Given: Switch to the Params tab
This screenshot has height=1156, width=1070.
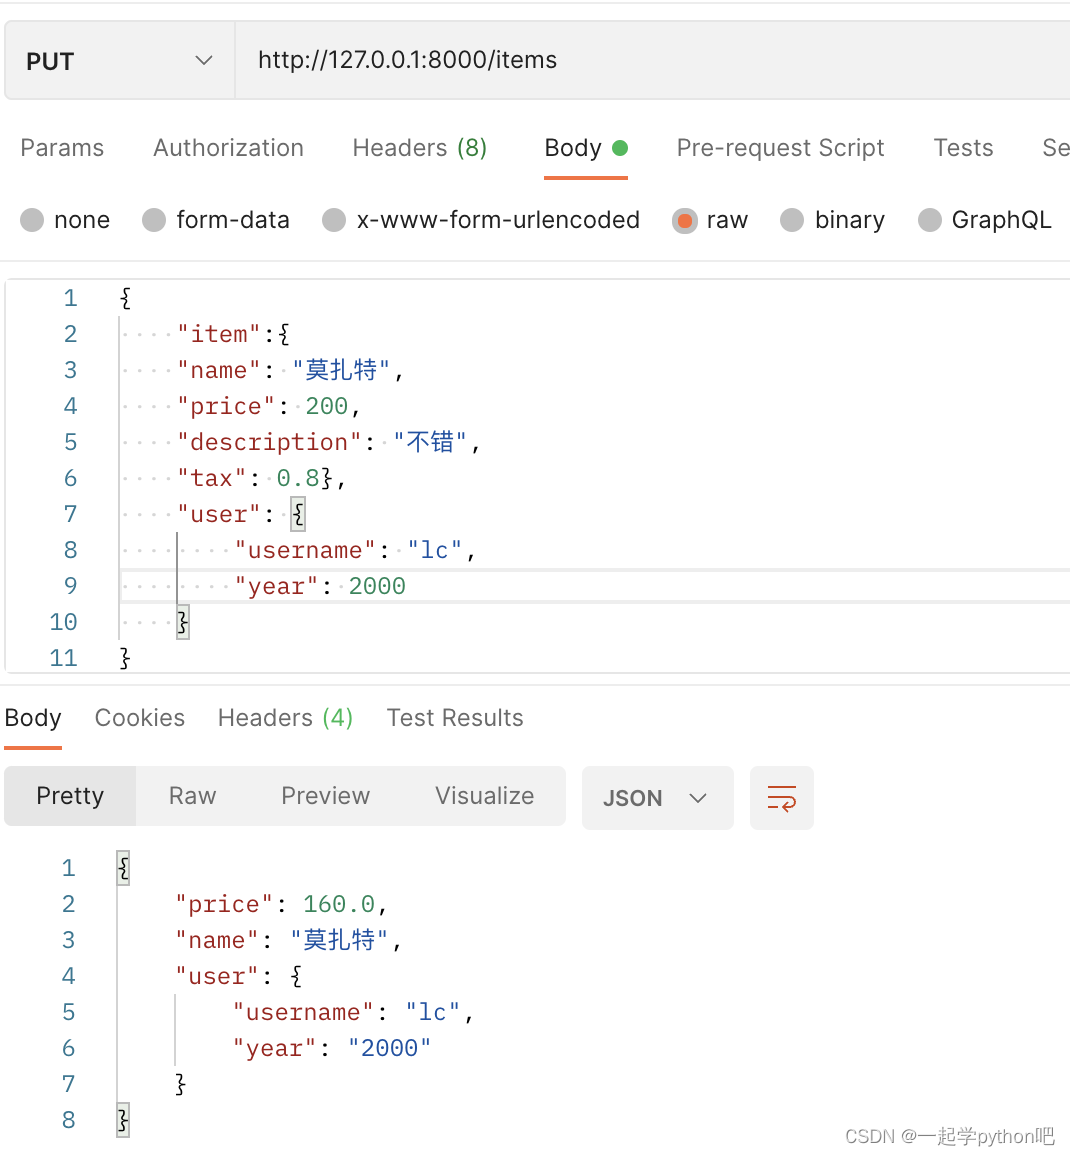Looking at the screenshot, I should pos(62,148).
